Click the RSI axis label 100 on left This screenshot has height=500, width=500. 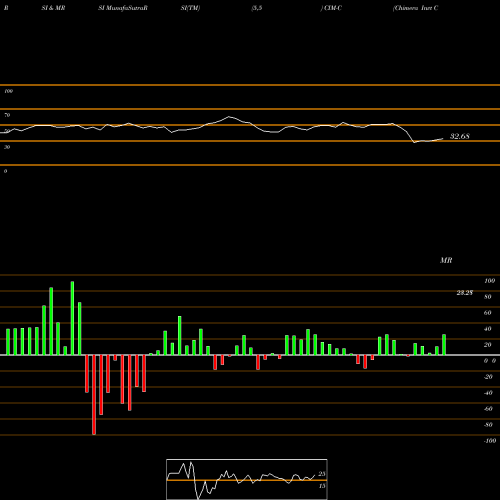[9, 91]
